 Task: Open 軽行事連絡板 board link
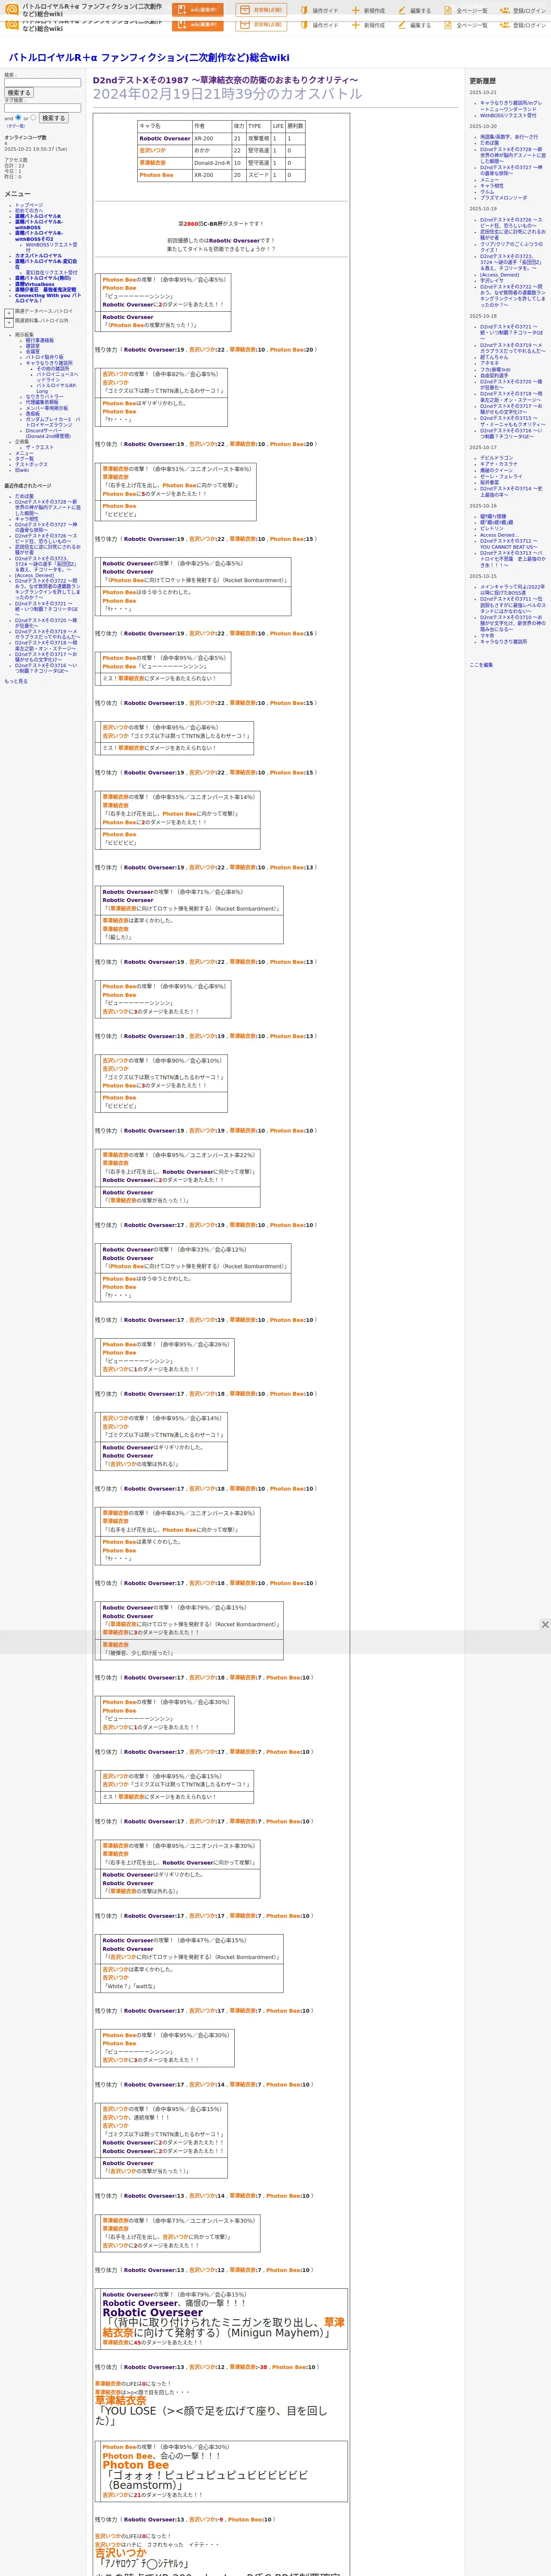click(x=40, y=341)
